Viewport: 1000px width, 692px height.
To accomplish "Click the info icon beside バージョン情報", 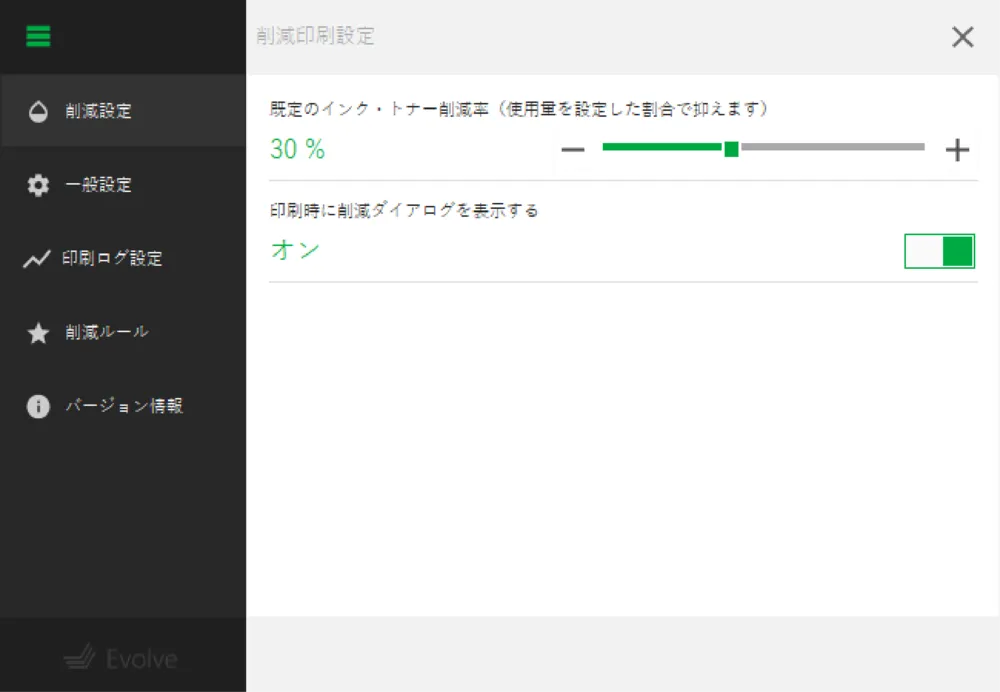I will point(38,406).
